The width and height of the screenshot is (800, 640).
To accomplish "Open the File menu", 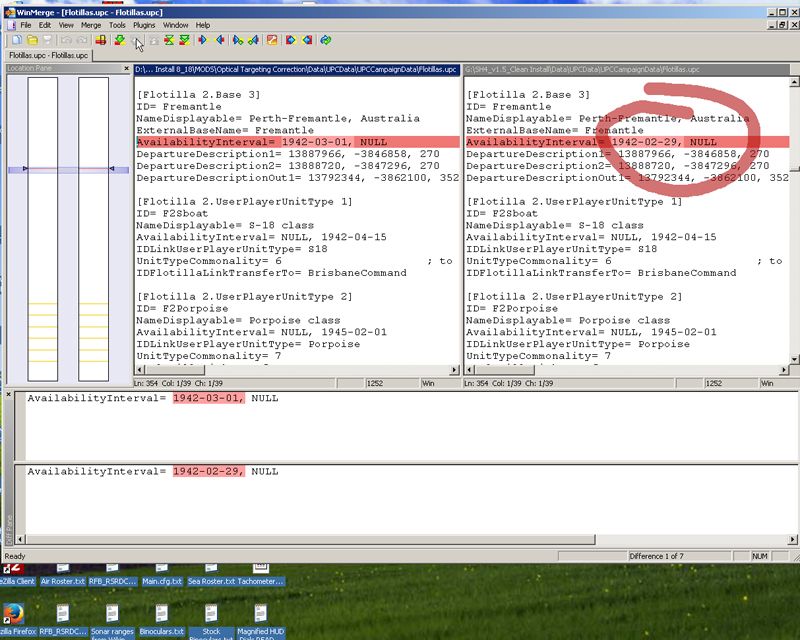I will click(26, 25).
